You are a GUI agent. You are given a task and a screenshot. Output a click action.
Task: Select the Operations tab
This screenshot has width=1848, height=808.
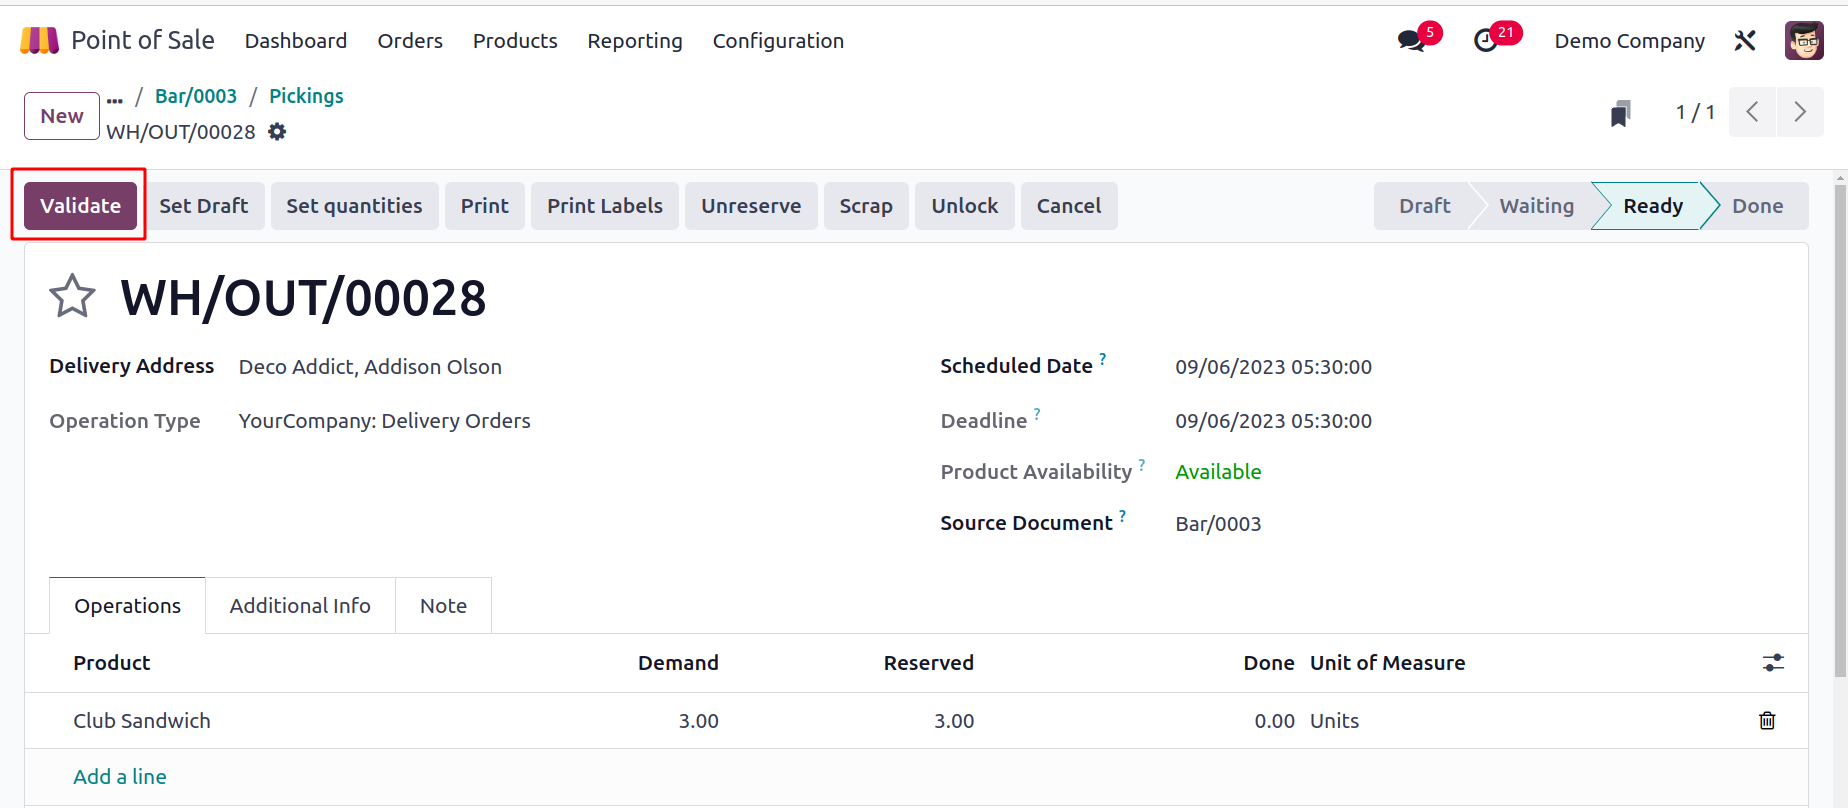tap(128, 606)
